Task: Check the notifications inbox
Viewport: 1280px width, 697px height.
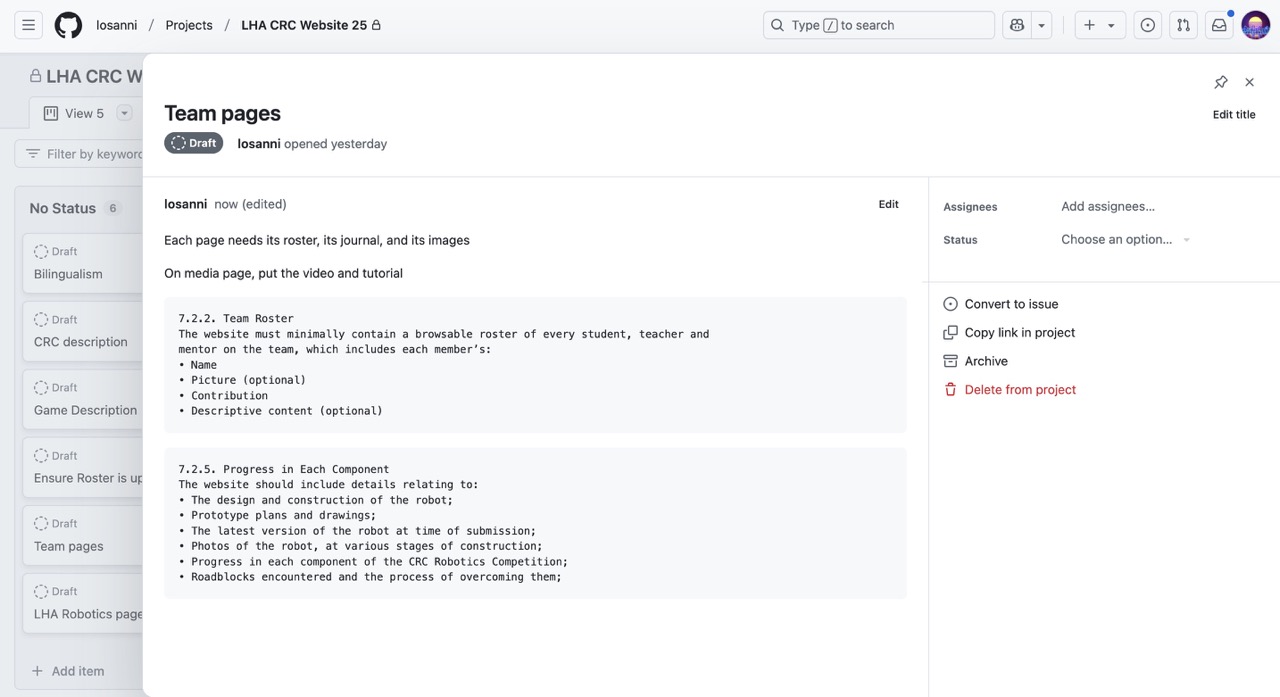Action: [x=1219, y=24]
